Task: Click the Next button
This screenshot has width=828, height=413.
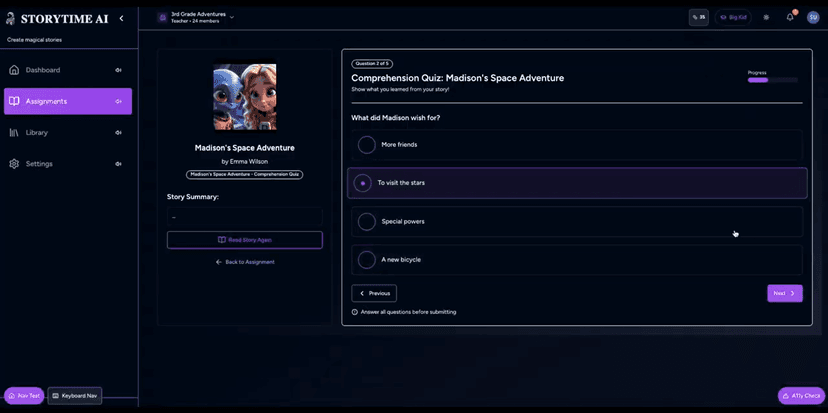Action: click(784, 293)
